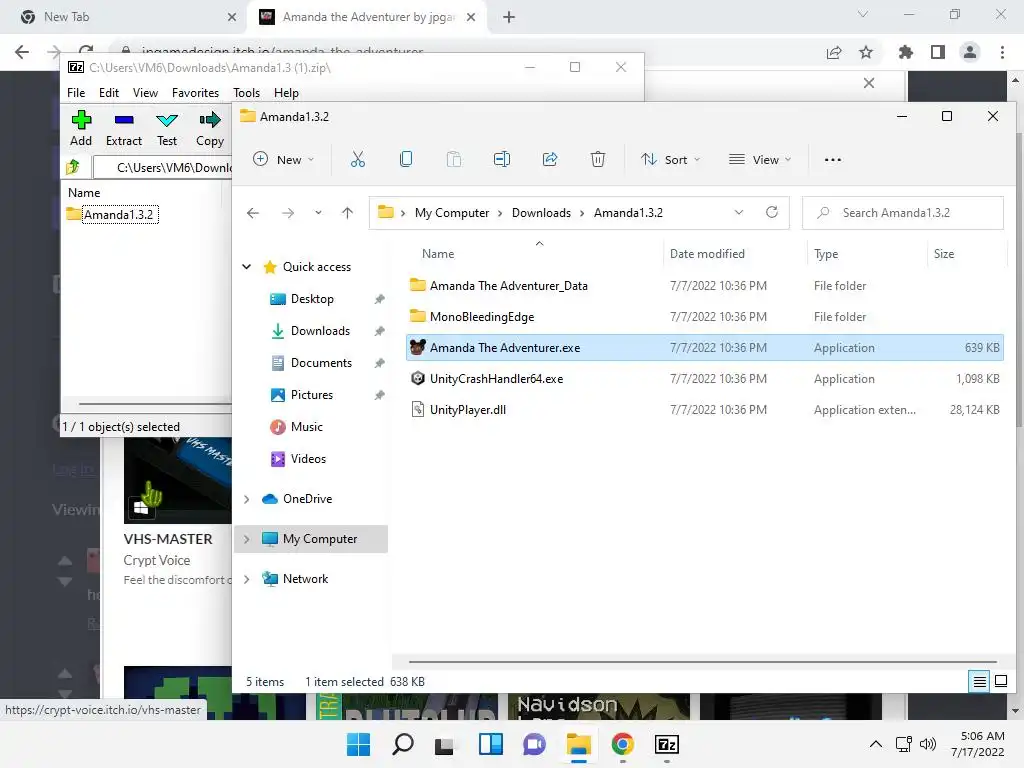Expand the address bar history dropdown
The width and height of the screenshot is (1024, 768).
point(739,212)
